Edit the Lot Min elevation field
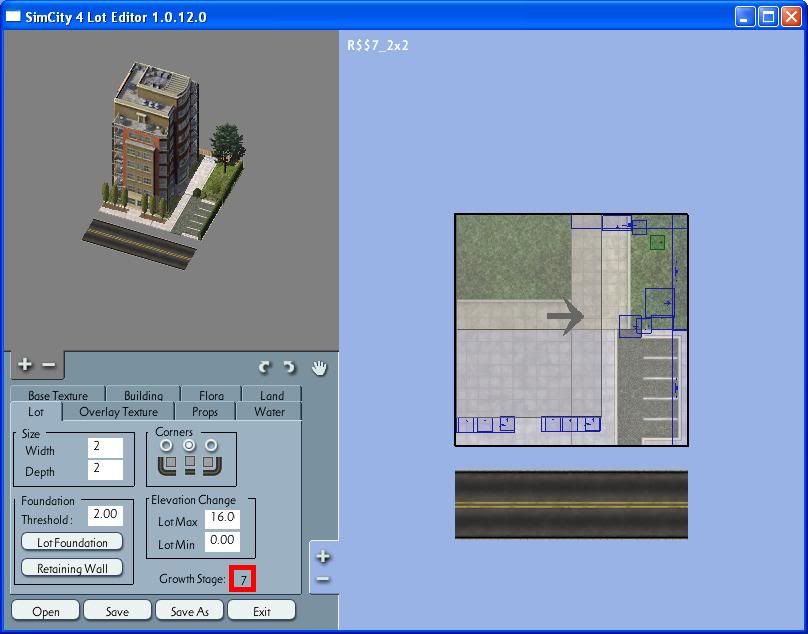The image size is (808, 634). (222, 542)
